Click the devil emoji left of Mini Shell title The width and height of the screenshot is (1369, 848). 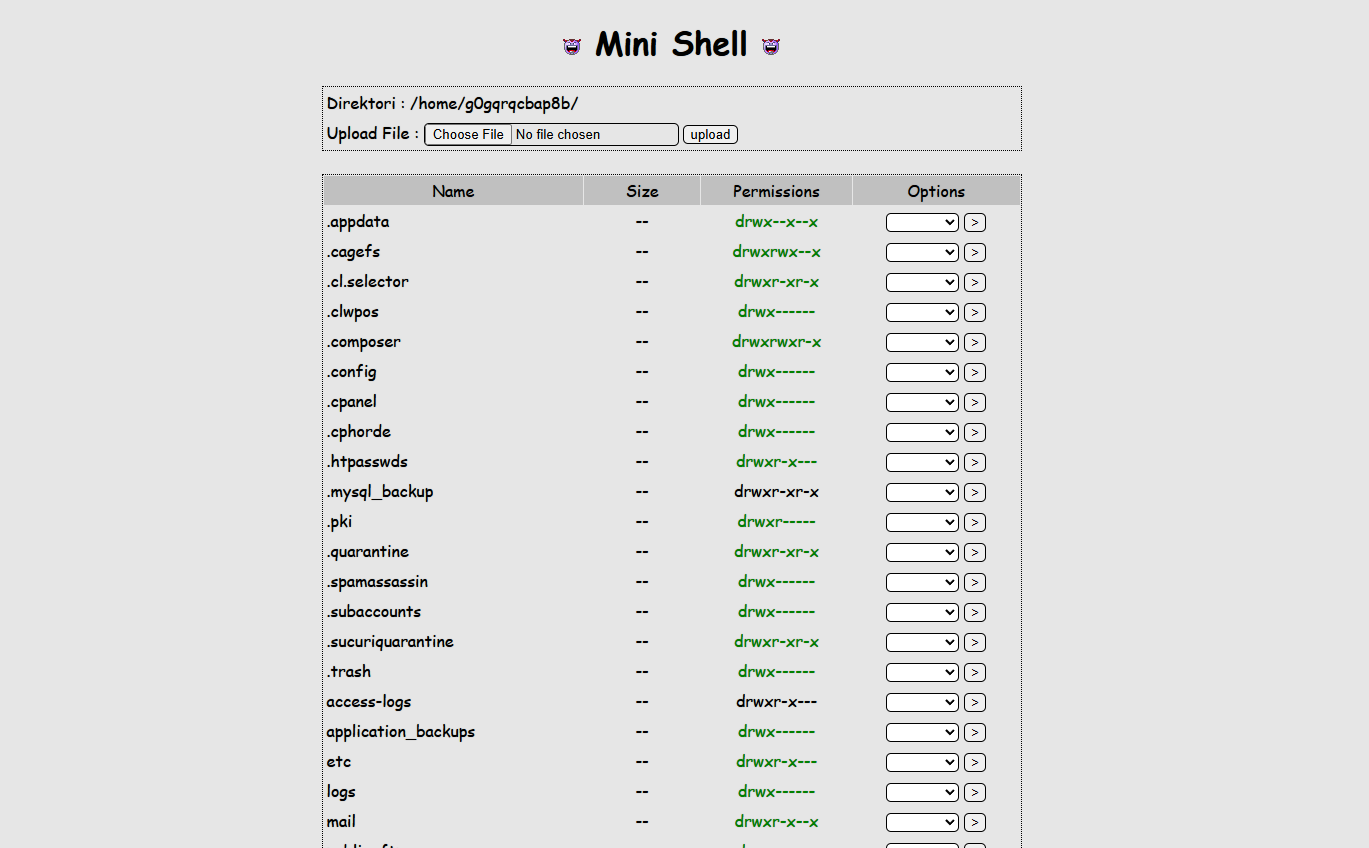[572, 46]
